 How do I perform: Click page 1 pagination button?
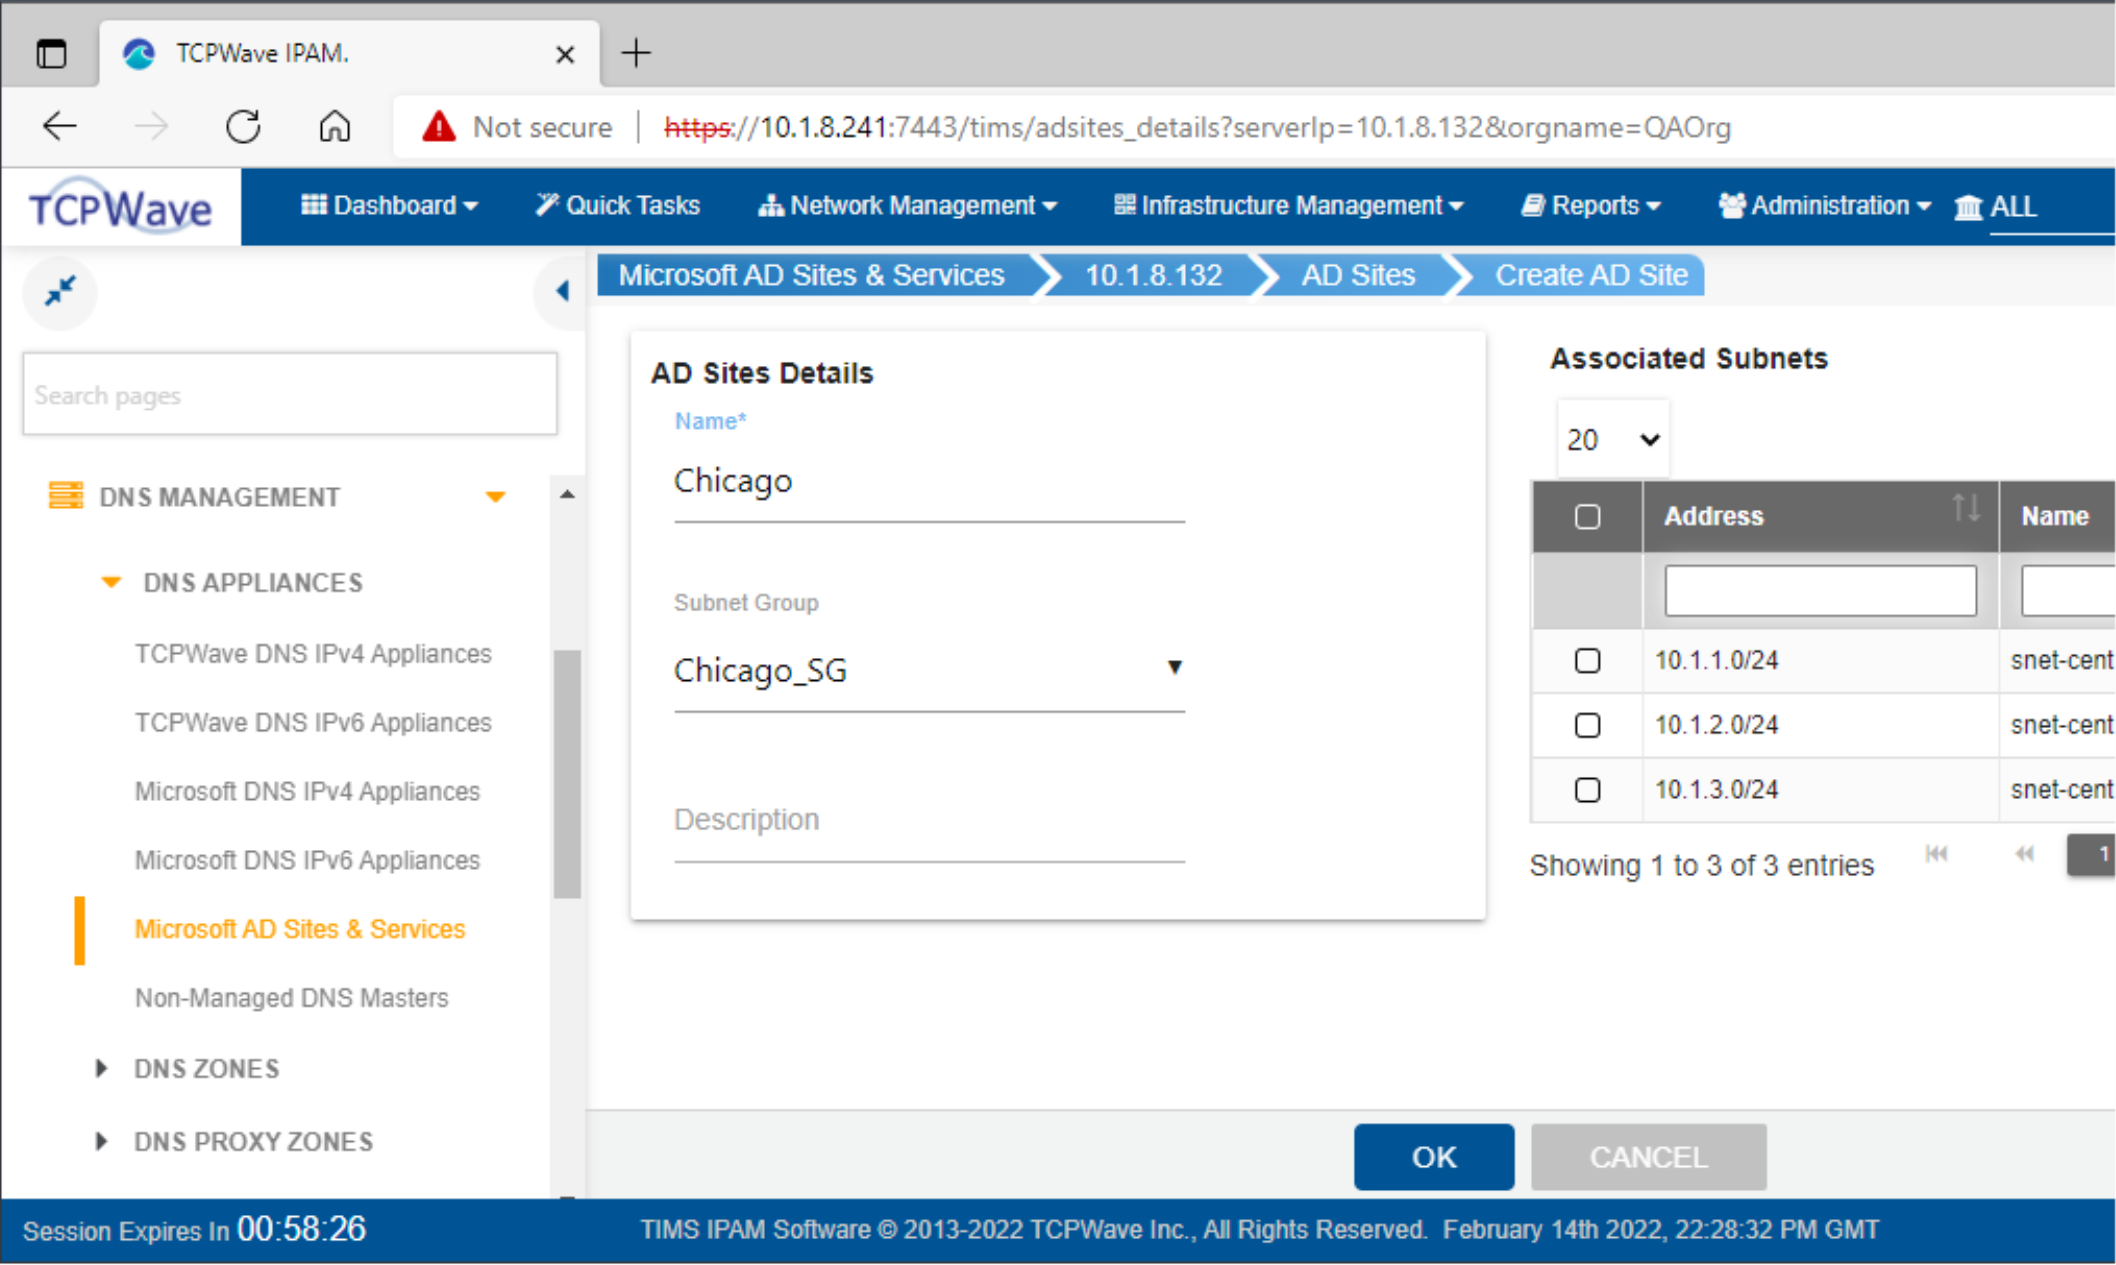[2093, 854]
